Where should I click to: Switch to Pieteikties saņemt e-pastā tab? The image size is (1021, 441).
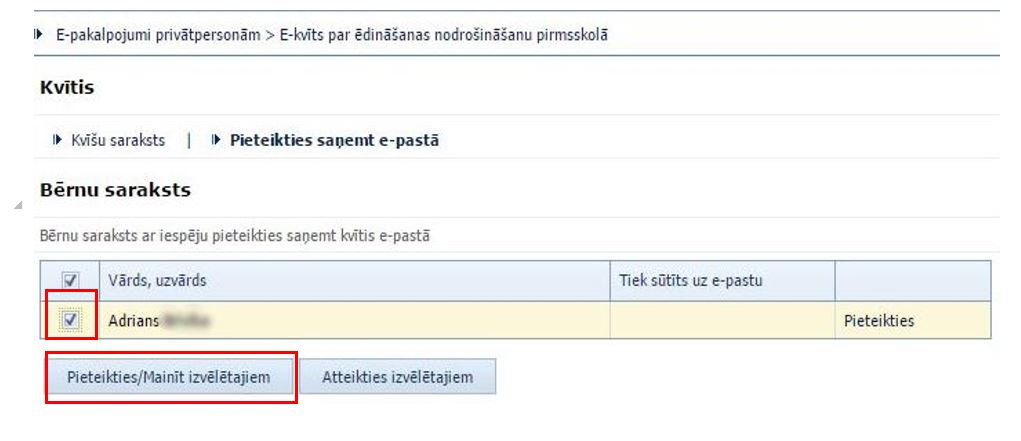point(334,140)
